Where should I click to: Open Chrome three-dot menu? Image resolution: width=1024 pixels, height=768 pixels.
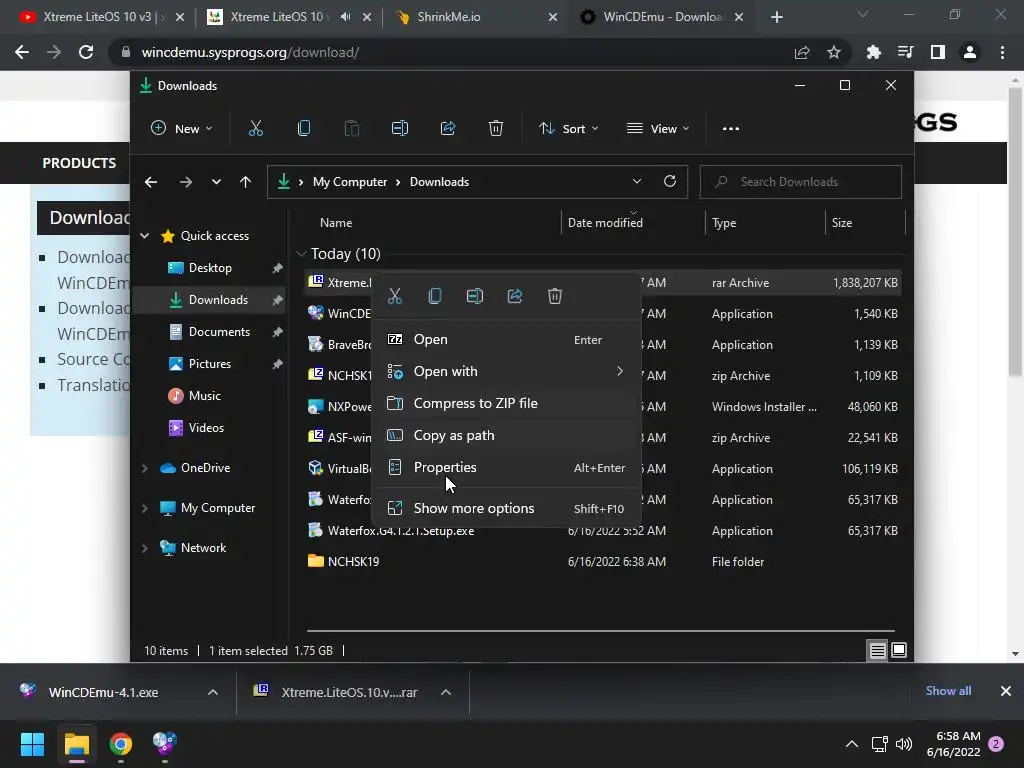(x=1002, y=52)
